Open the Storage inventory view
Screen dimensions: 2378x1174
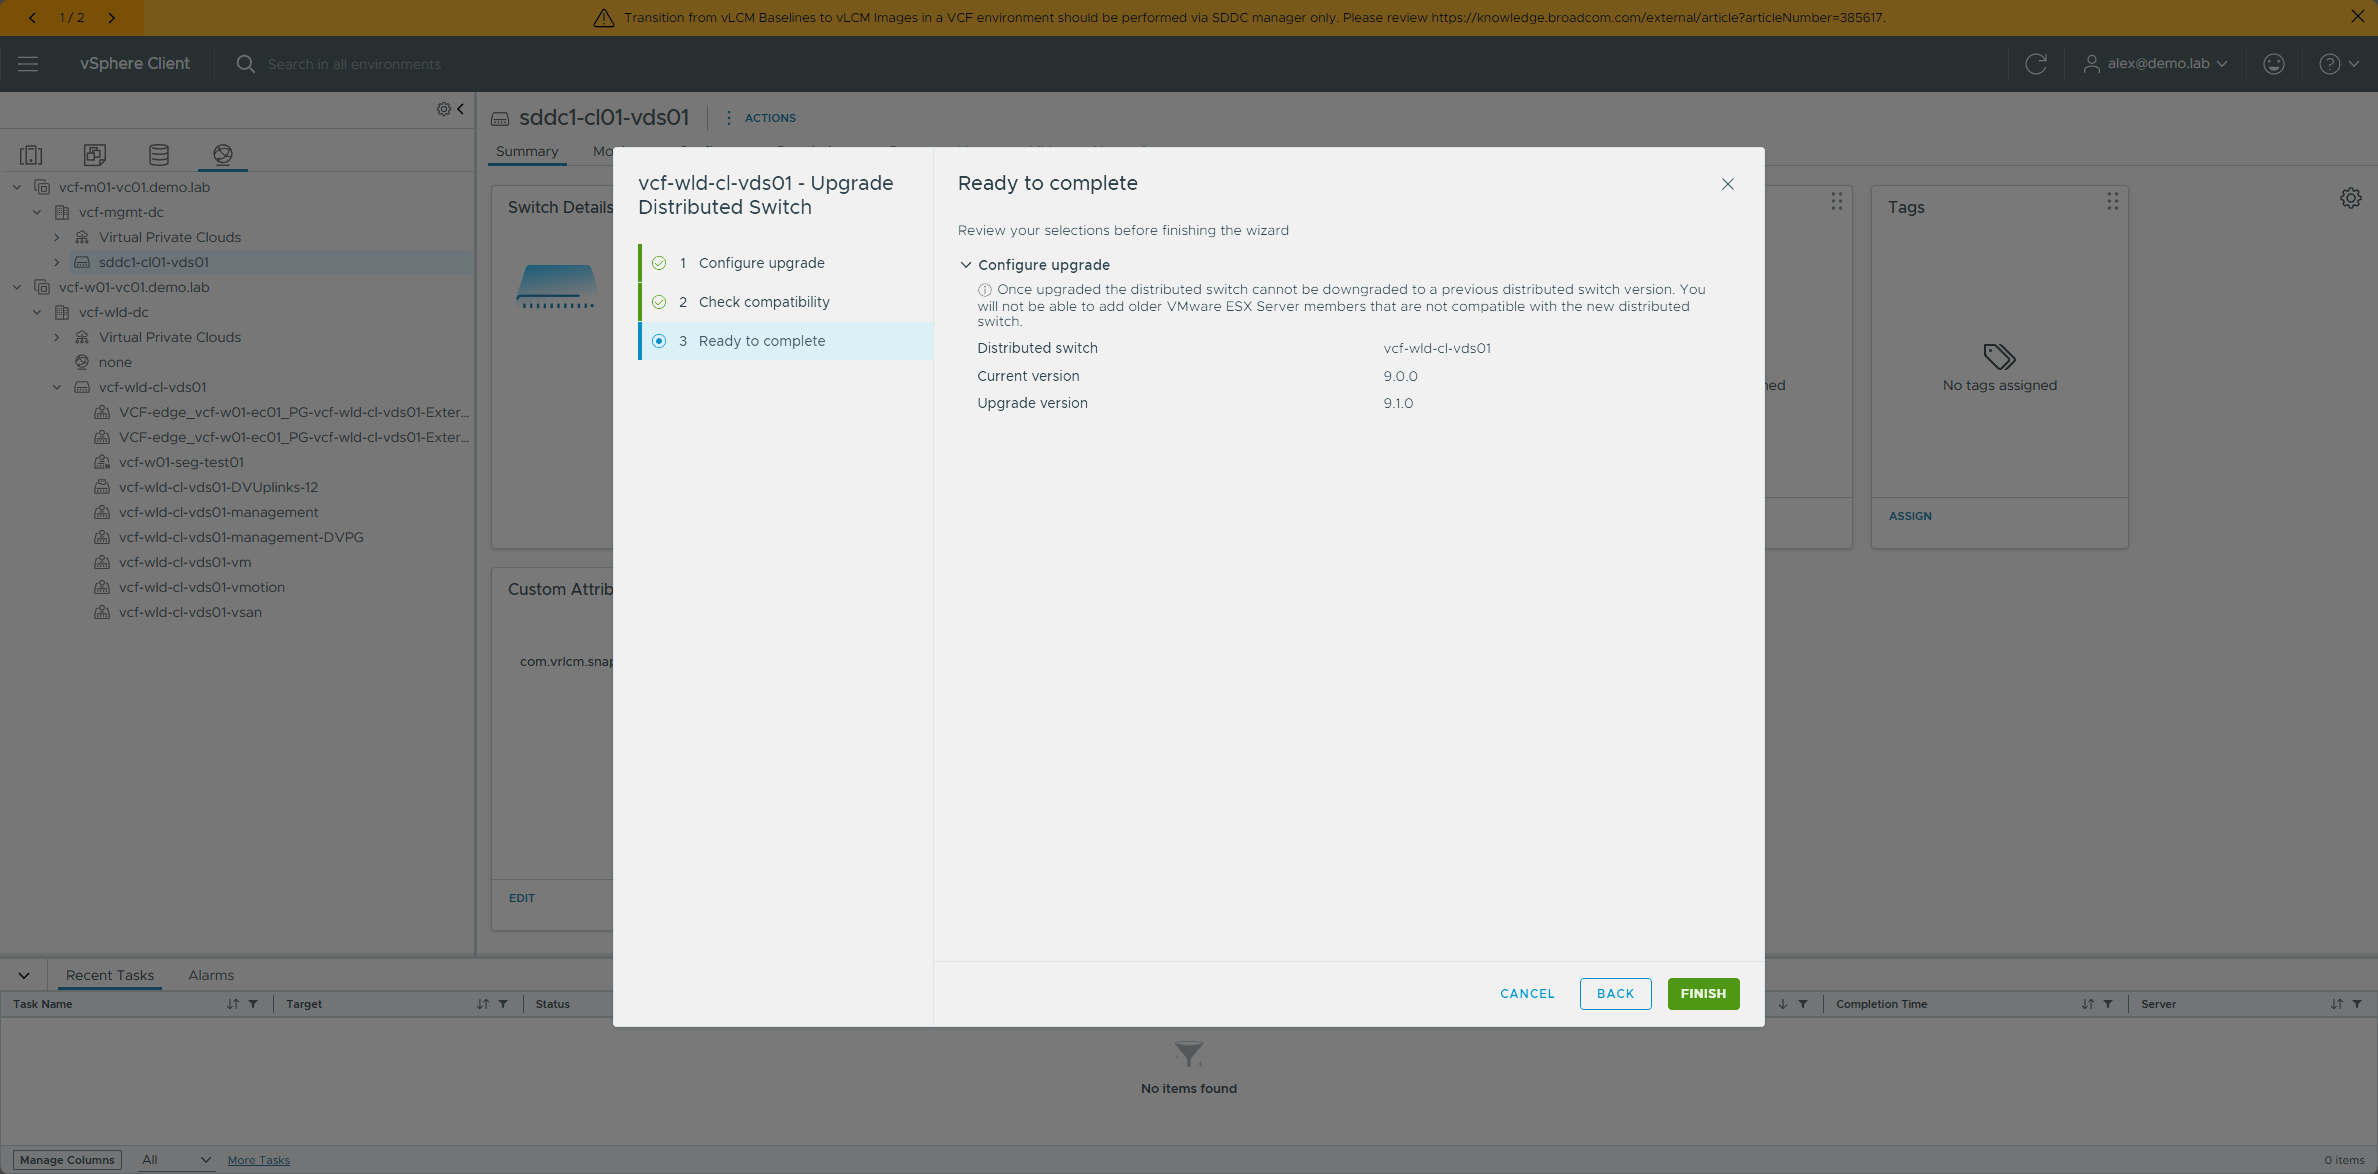coord(159,154)
